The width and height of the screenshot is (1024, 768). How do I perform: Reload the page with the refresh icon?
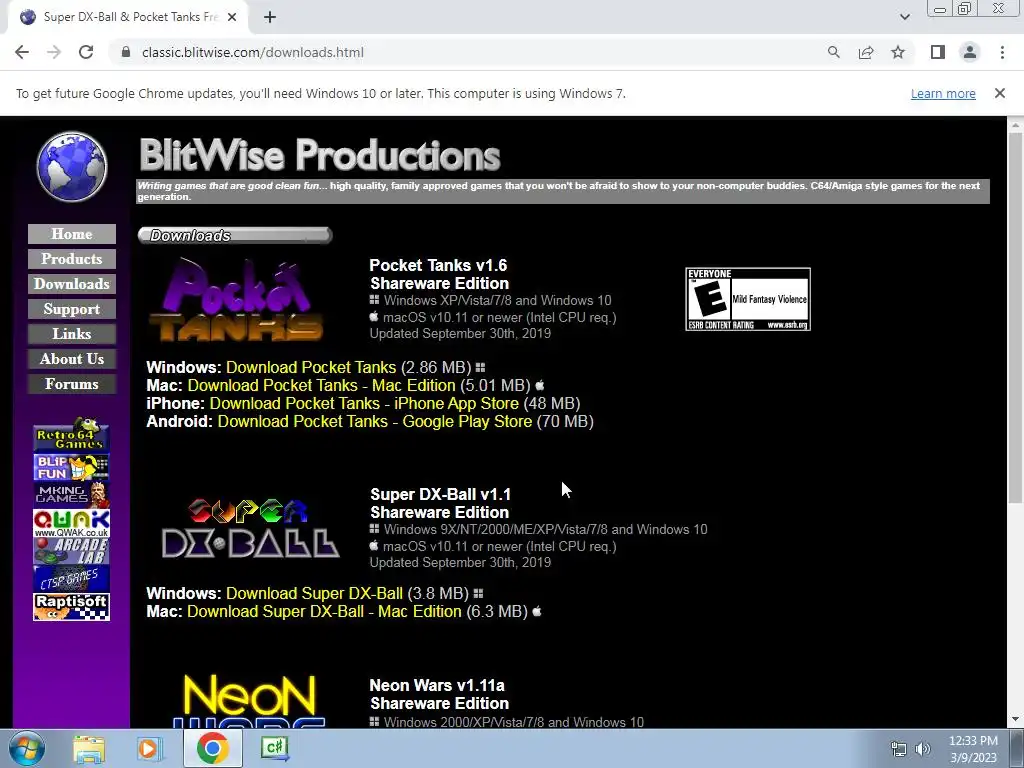[x=86, y=52]
